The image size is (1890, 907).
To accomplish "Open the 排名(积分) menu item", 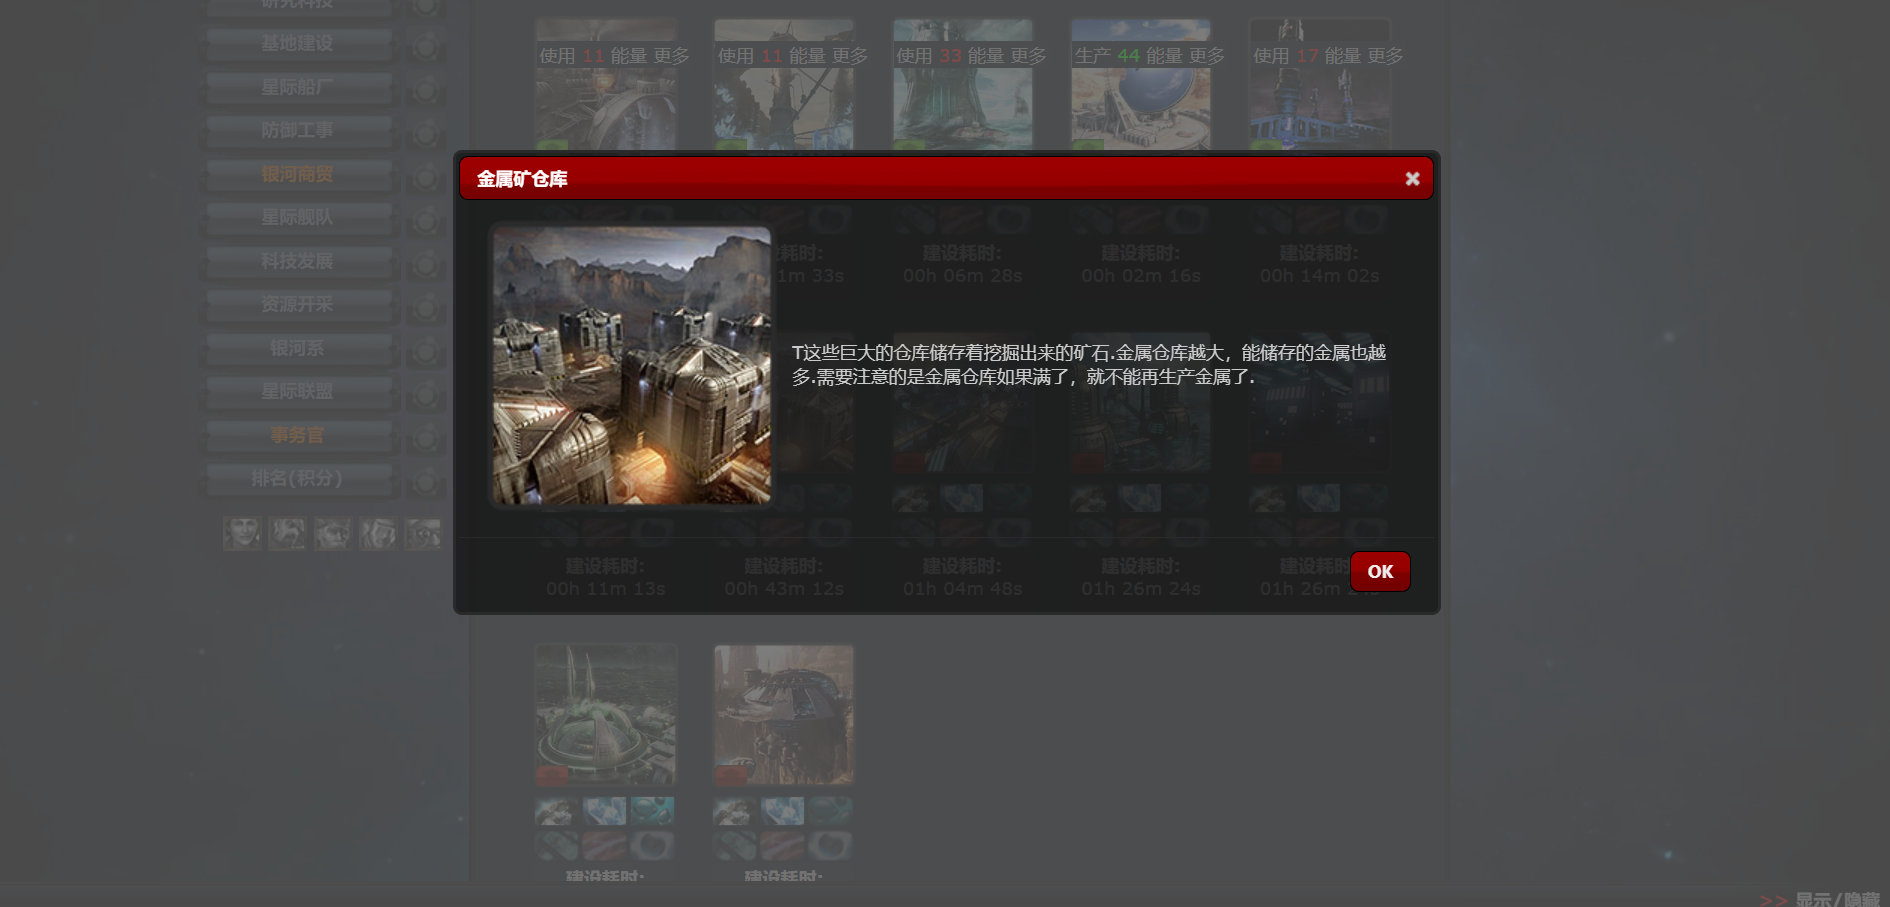I will (297, 478).
